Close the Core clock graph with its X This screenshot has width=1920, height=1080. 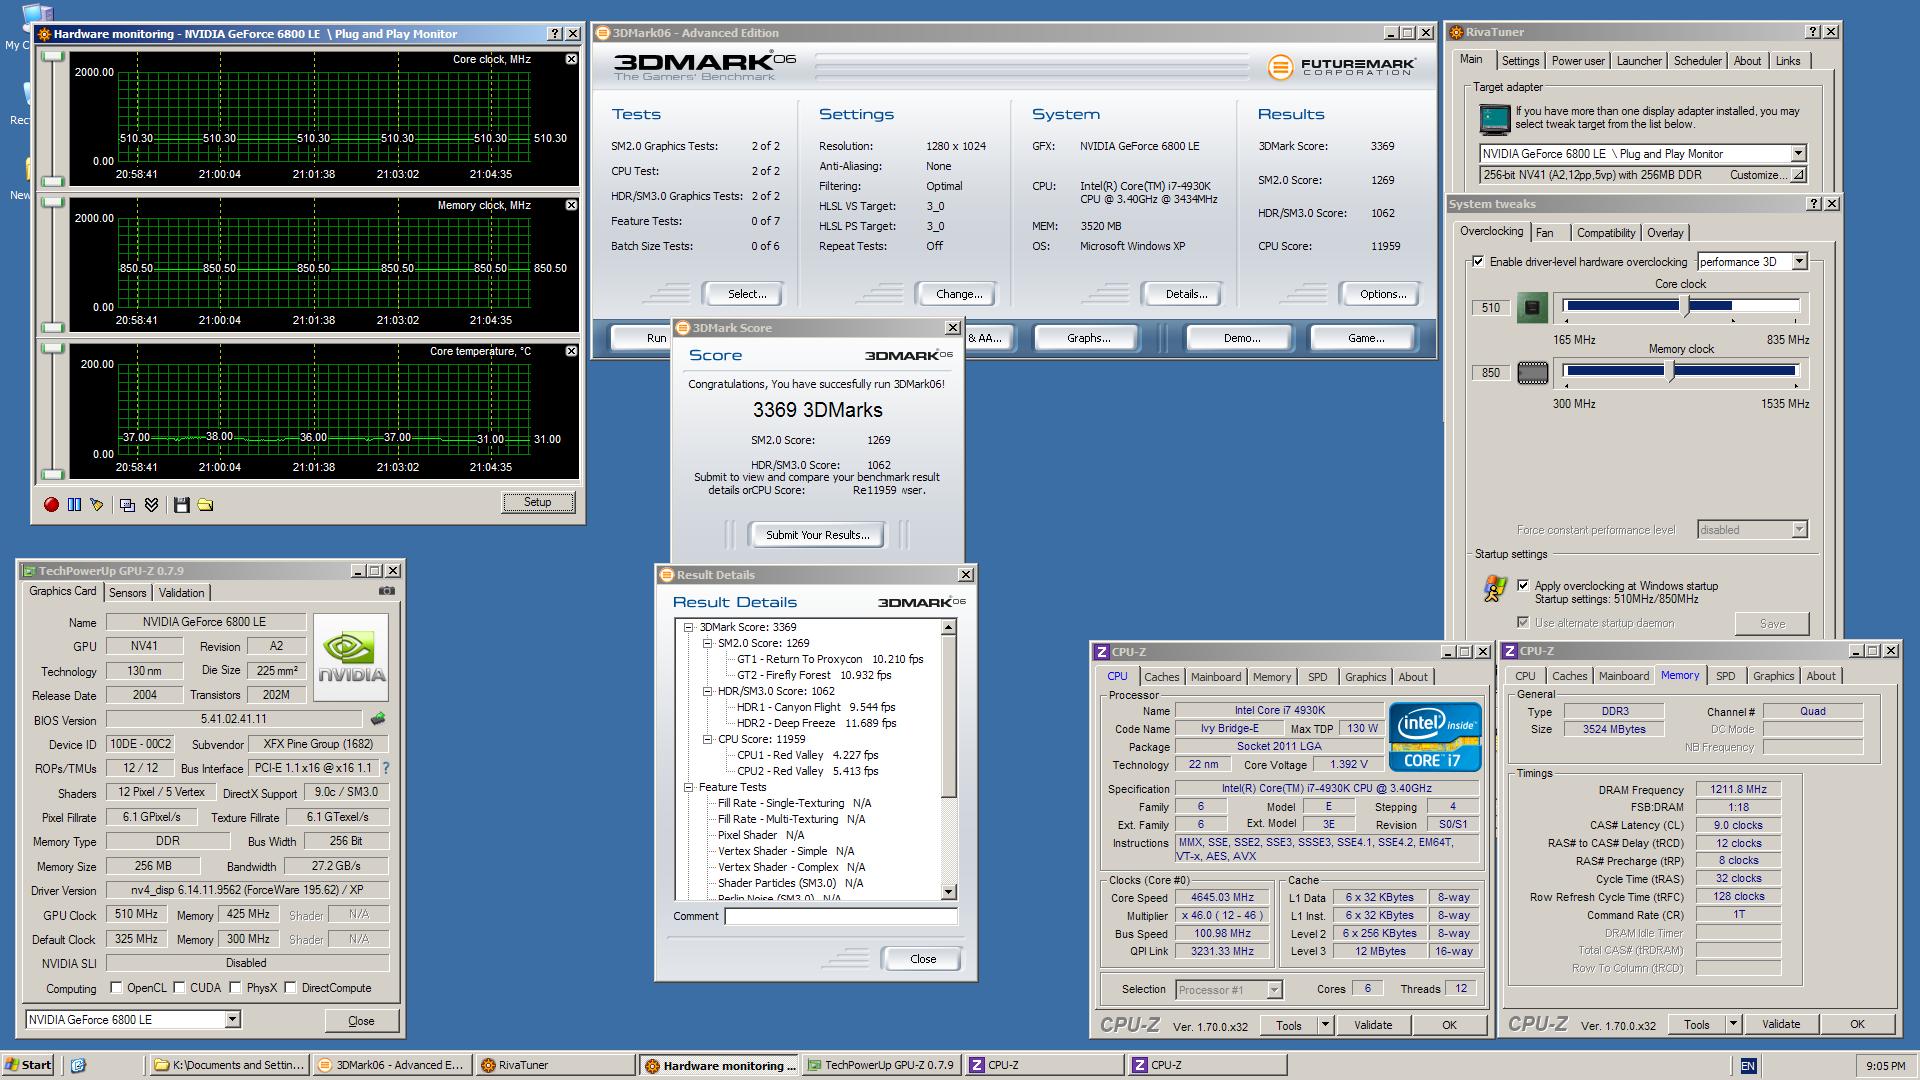571,59
